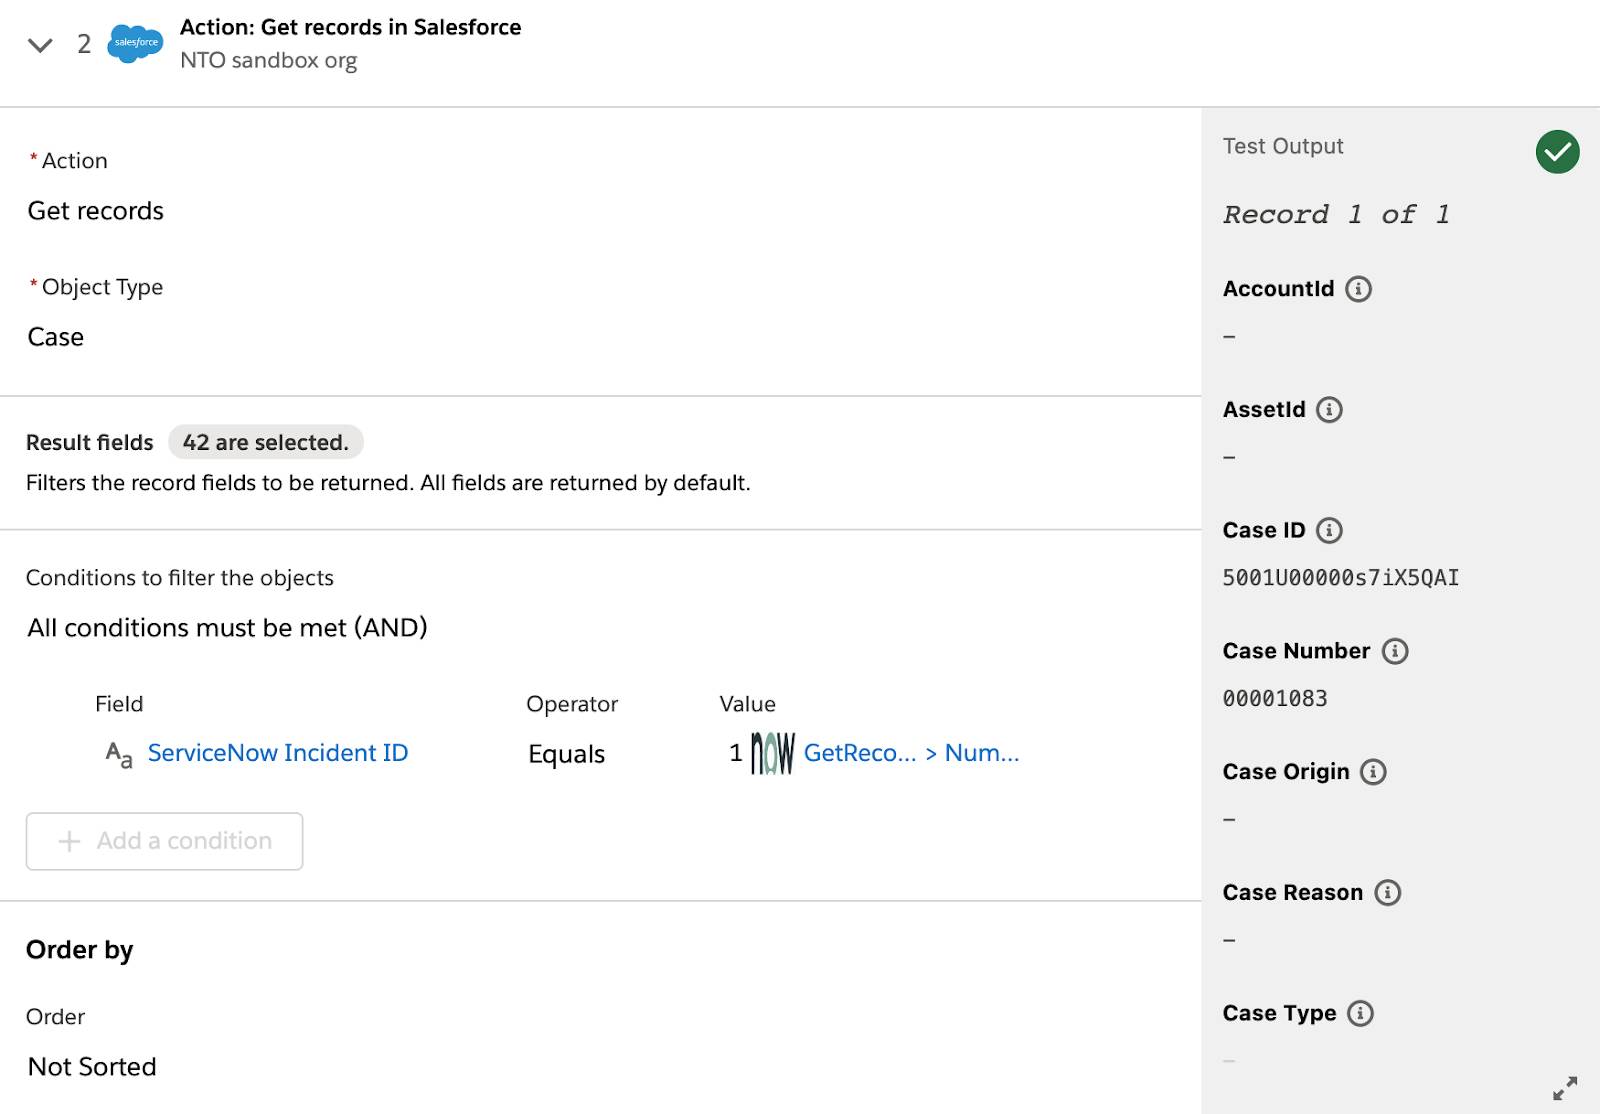Click the 'Filters the record fields to be returned' description

coord(388,483)
